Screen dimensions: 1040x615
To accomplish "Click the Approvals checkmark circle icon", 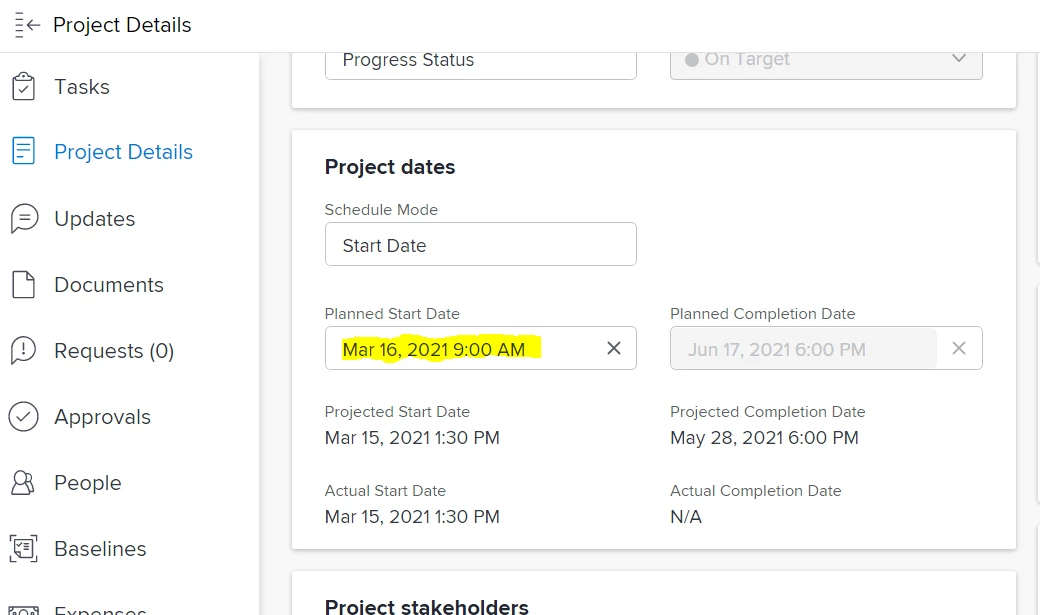I will (x=24, y=417).
